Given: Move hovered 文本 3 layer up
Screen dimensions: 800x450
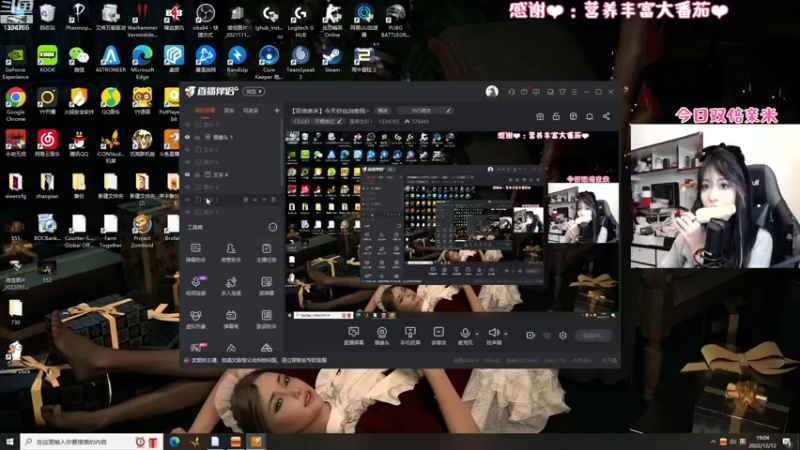Looking at the screenshot, I should 255,199.
